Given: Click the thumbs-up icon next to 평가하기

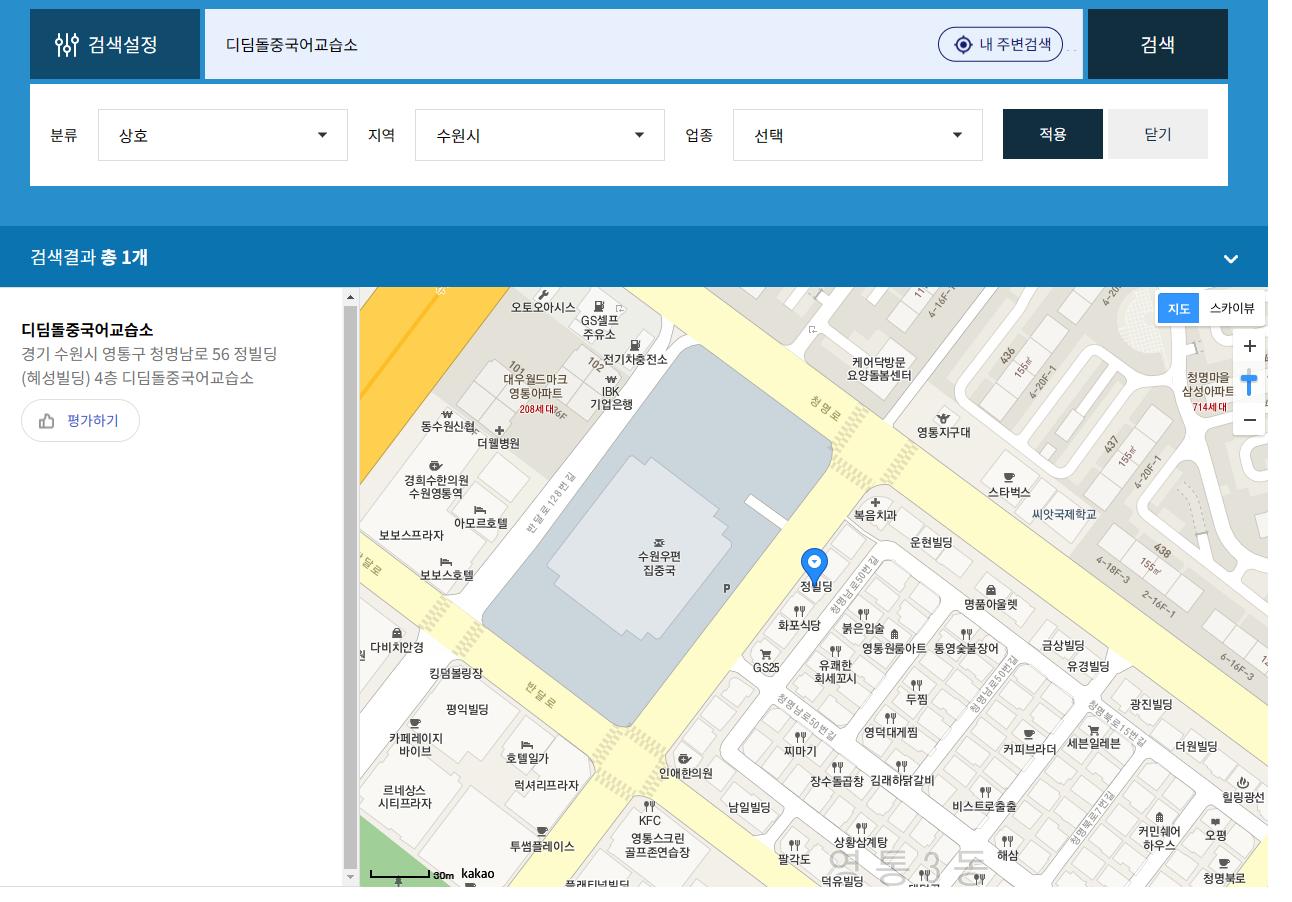Looking at the screenshot, I should pyautogui.click(x=47, y=421).
